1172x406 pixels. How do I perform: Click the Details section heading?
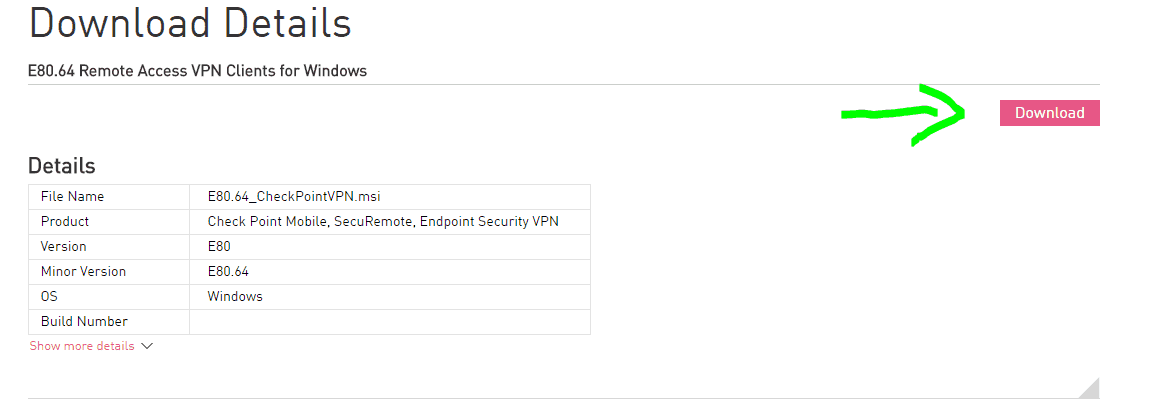[x=62, y=166]
